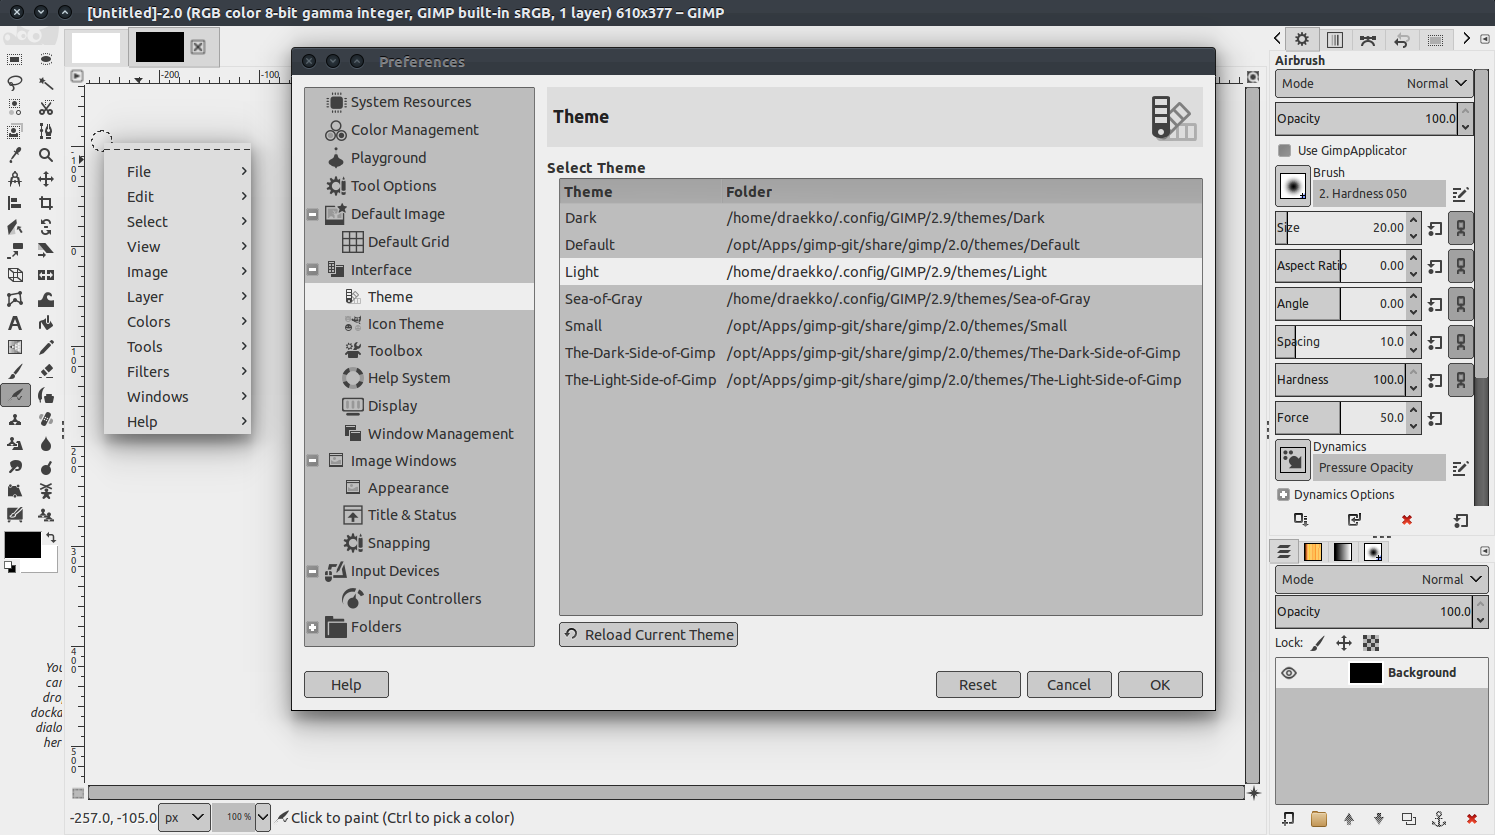Click the Cancel button in Preferences
Viewport: 1495px width, 835px height.
click(1069, 685)
